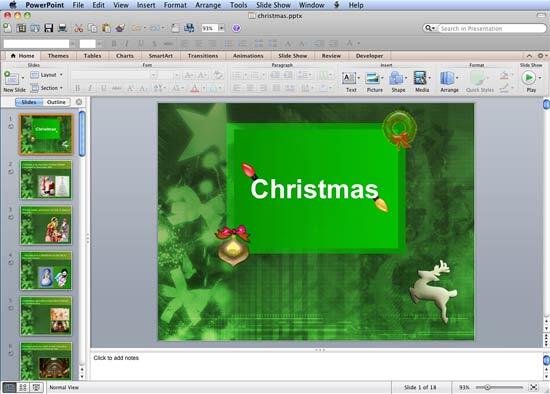
Task: Click the Media Browser icon in toolbar
Action: pos(189,28)
